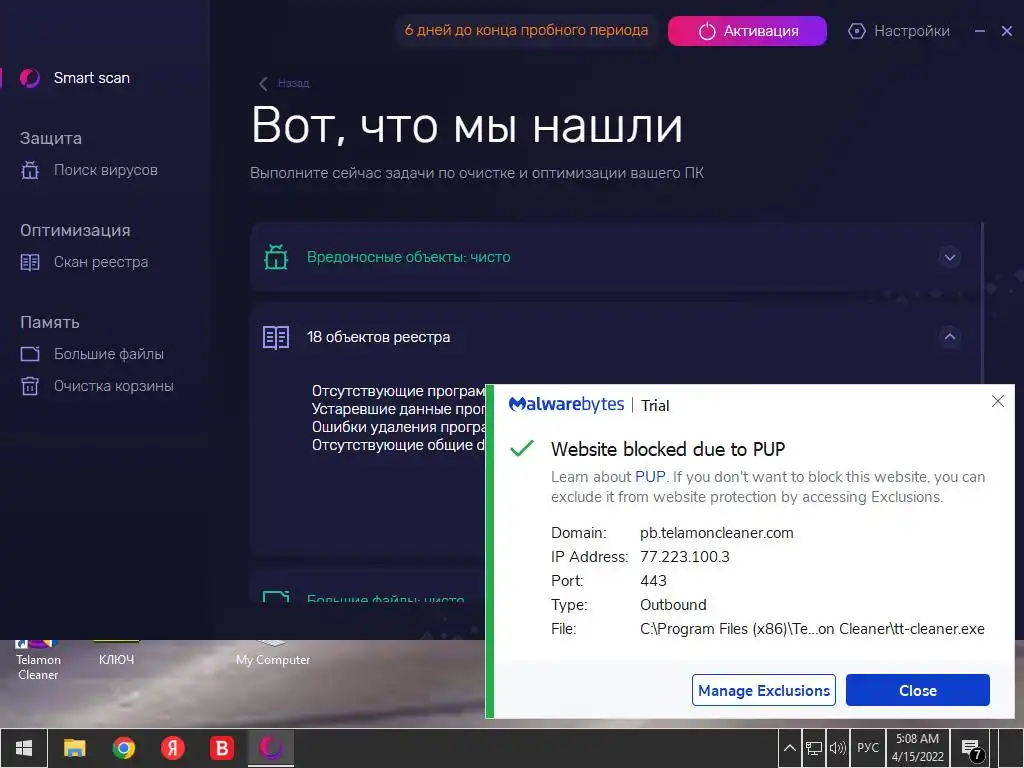Click the Outbound type value
This screenshot has height=768, width=1024.
click(673, 605)
